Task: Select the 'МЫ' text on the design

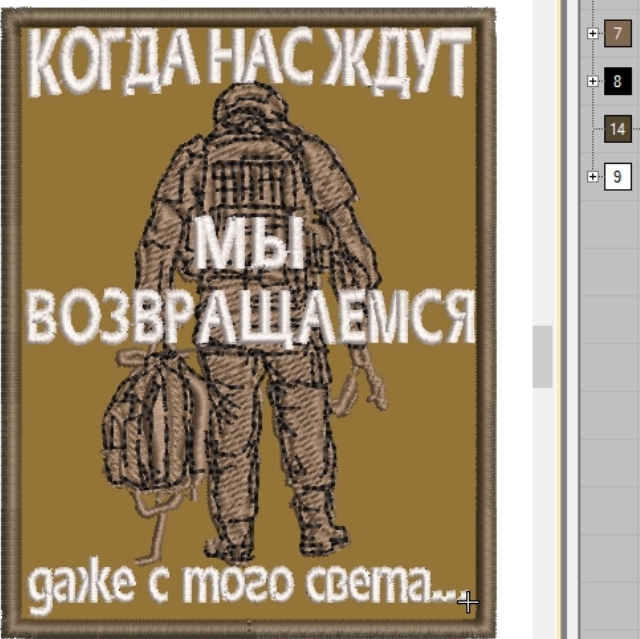Action: 248,244
